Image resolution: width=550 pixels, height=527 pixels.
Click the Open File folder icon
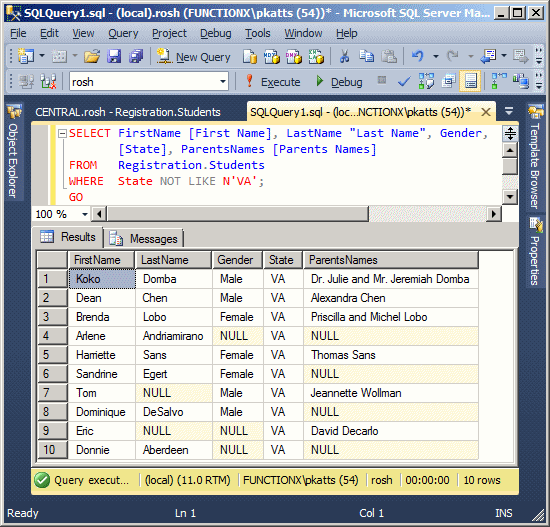click(x=92, y=56)
